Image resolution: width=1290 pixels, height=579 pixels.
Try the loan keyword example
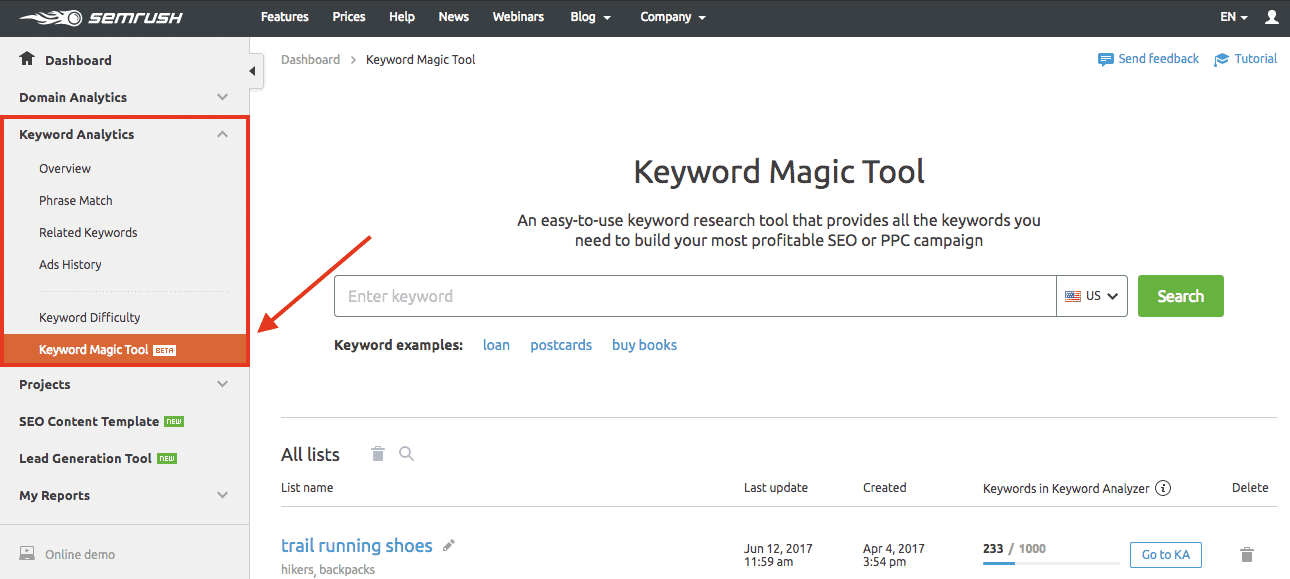496,345
